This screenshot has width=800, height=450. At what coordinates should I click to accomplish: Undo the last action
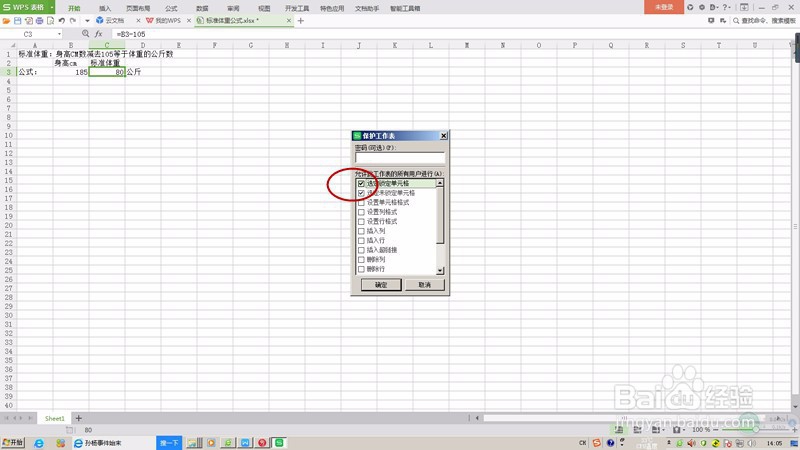(62, 21)
